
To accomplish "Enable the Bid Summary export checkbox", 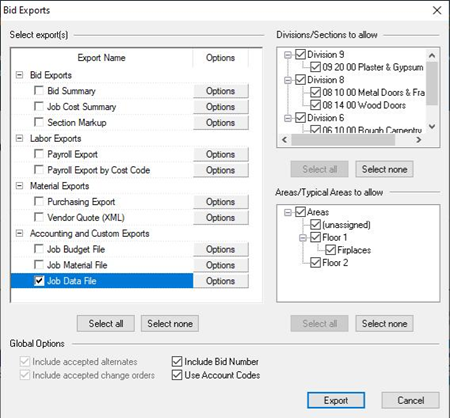I will pos(39,90).
